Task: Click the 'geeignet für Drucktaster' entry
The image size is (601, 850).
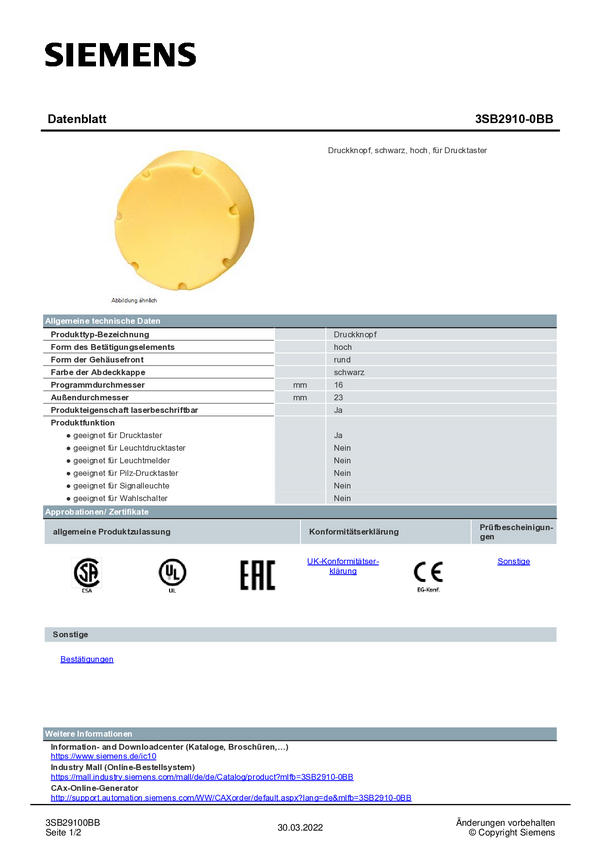Action: (118, 435)
